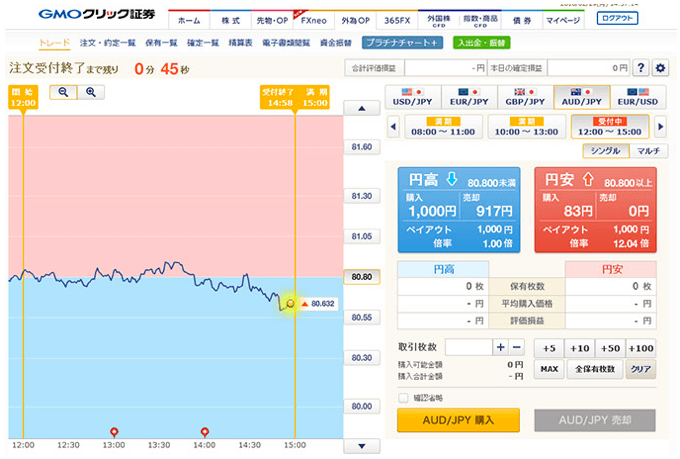Image resolution: width=680 pixels, height=459 pixels.
Task: Switch to マルチ view mode
Action: [x=645, y=151]
